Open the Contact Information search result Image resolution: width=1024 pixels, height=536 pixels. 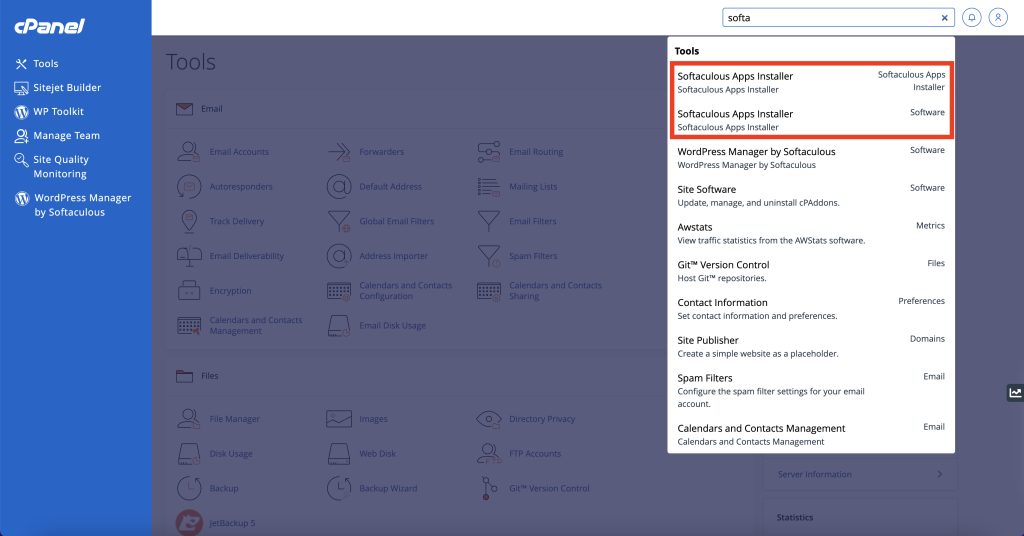[811, 309]
